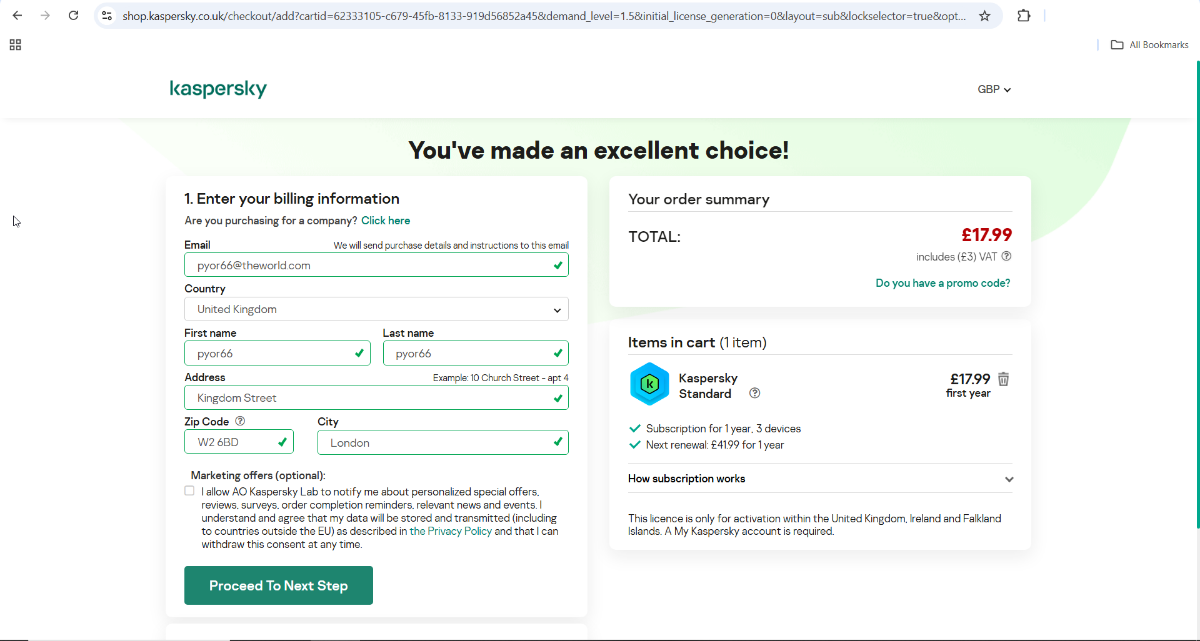The width and height of the screenshot is (1200, 641).
Task: Click the VAT help question mark icon
Action: pyautogui.click(x=1006, y=256)
